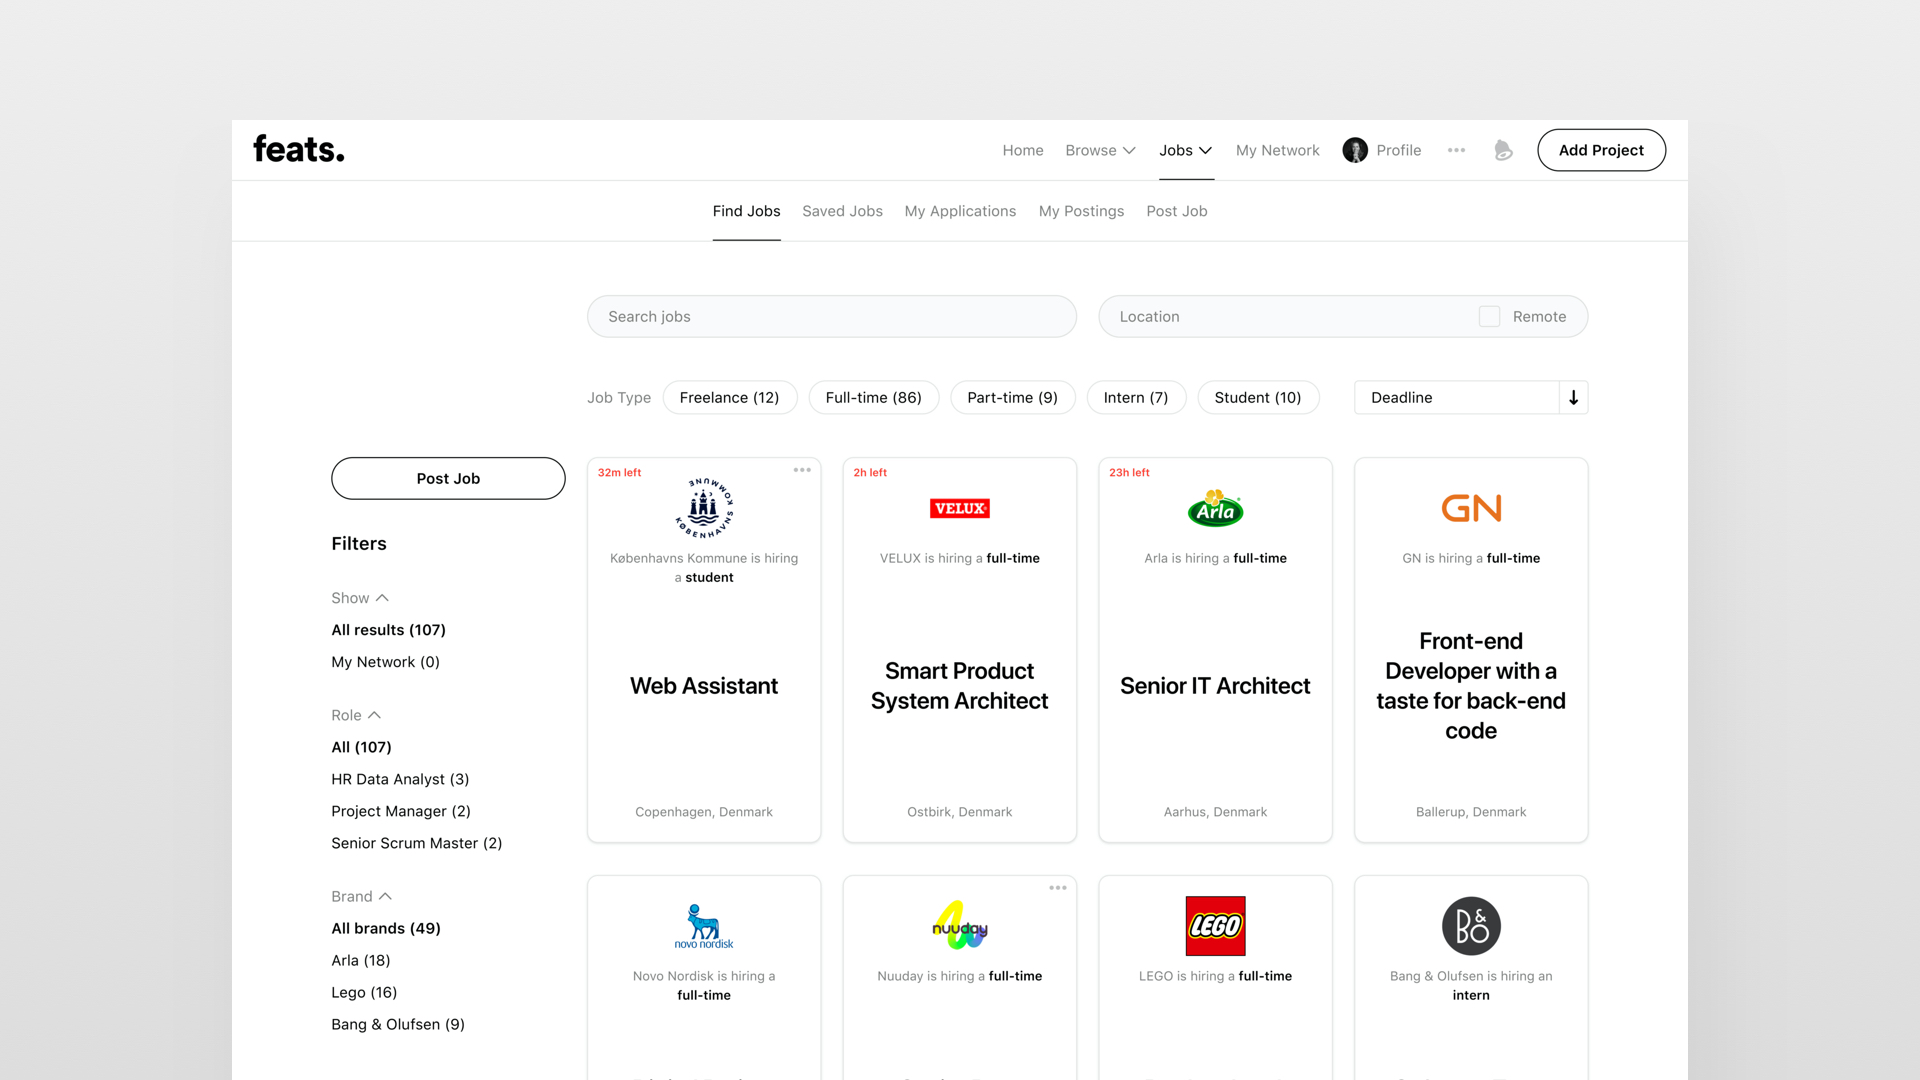Click the sidebar Post Job button
The height and width of the screenshot is (1080, 1920).
448,478
